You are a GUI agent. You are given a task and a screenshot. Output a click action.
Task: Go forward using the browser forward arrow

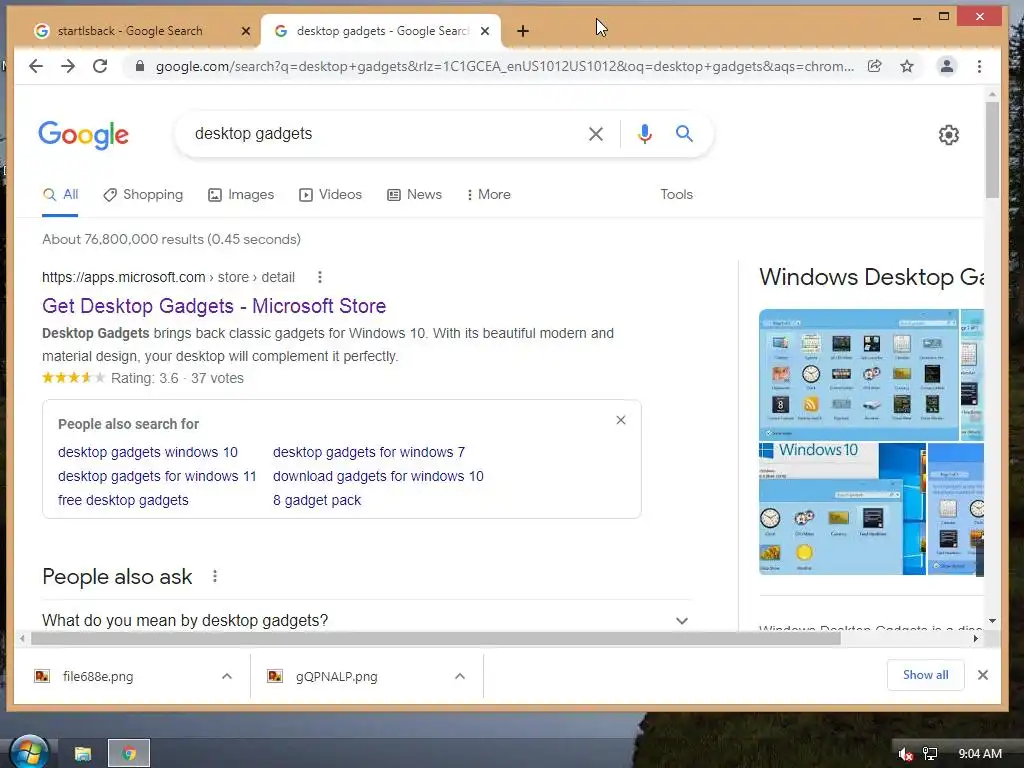click(68, 66)
